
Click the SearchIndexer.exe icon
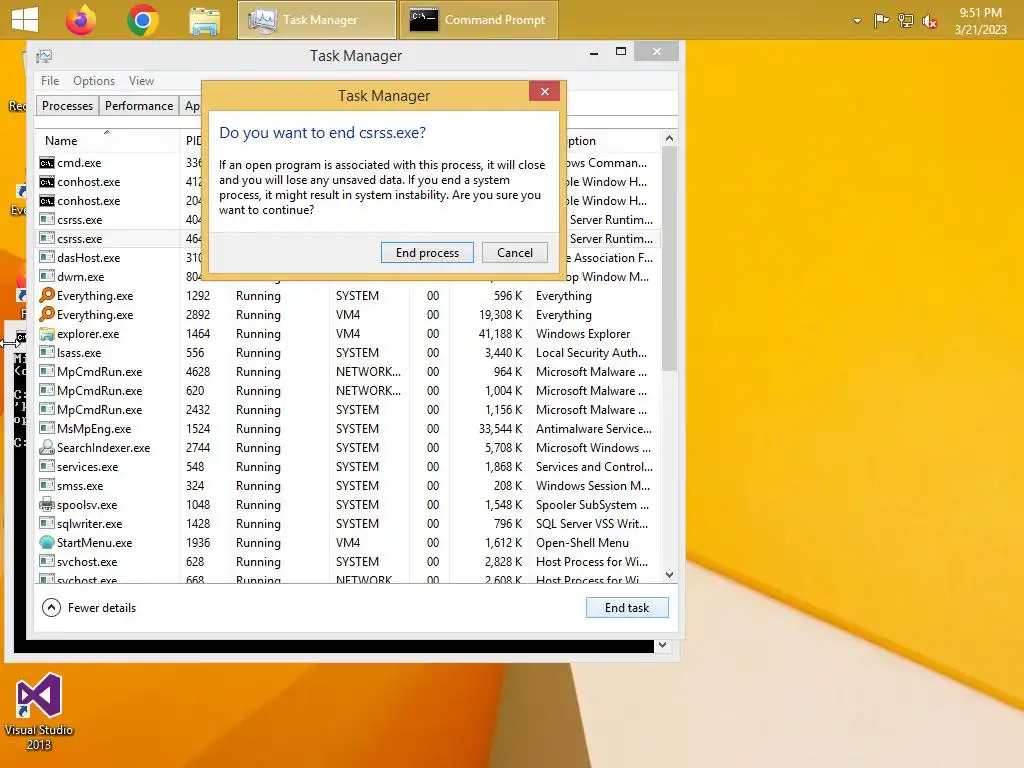pos(46,447)
